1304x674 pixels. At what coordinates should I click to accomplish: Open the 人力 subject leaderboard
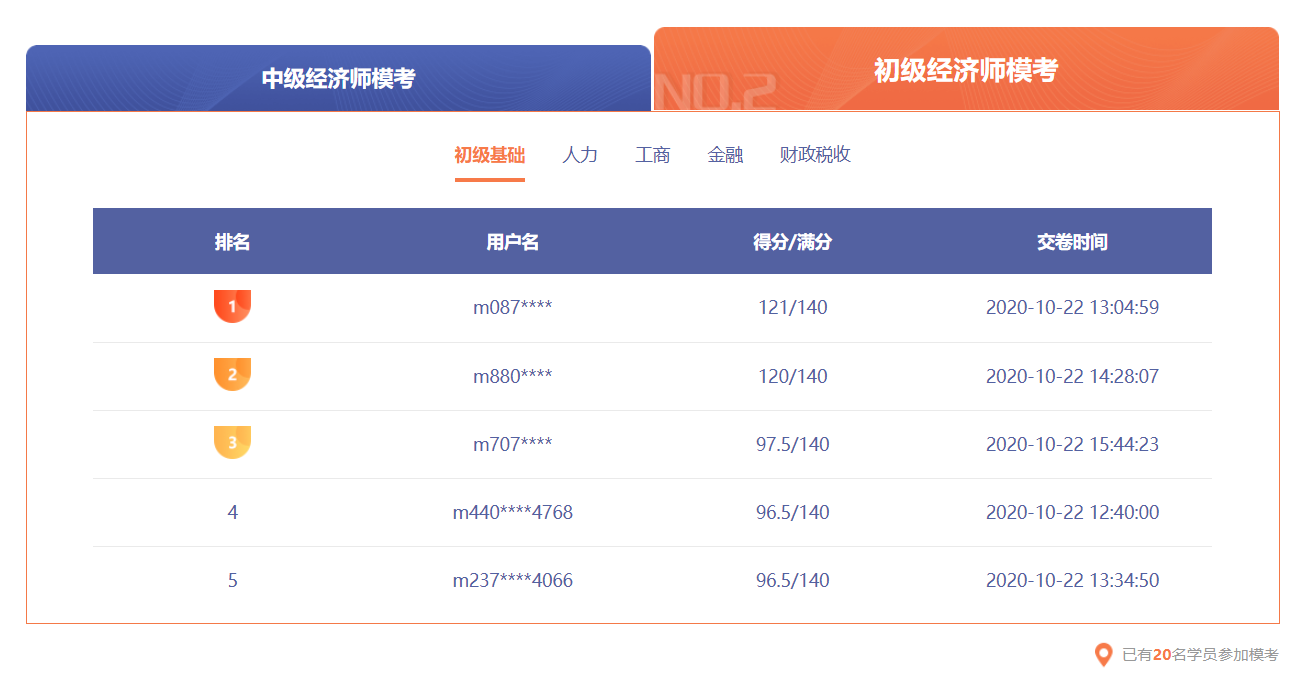coord(581,155)
